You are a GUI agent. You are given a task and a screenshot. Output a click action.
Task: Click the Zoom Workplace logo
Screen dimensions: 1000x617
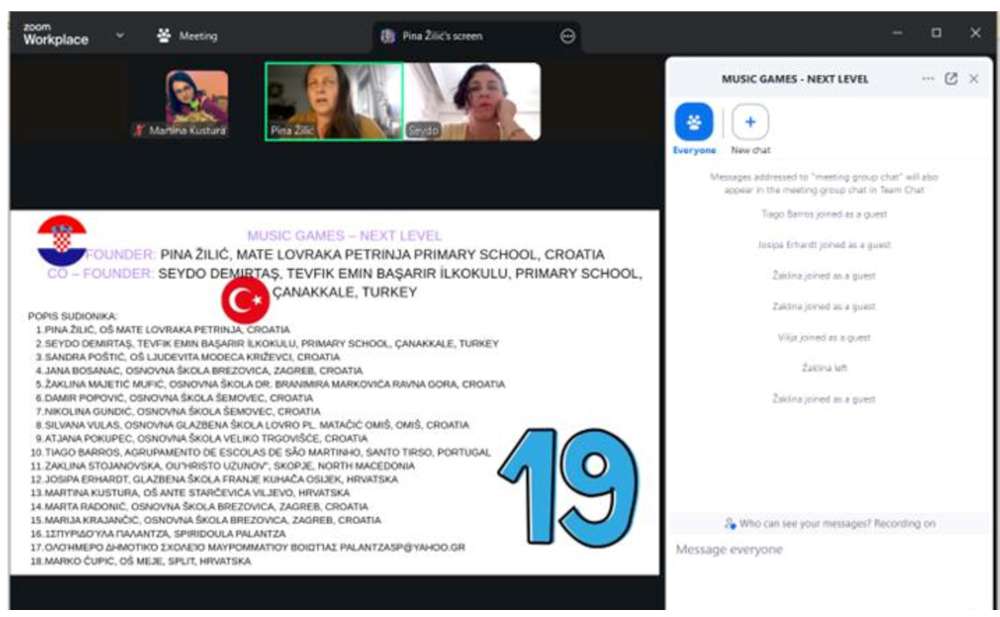pyautogui.click(x=55, y=35)
